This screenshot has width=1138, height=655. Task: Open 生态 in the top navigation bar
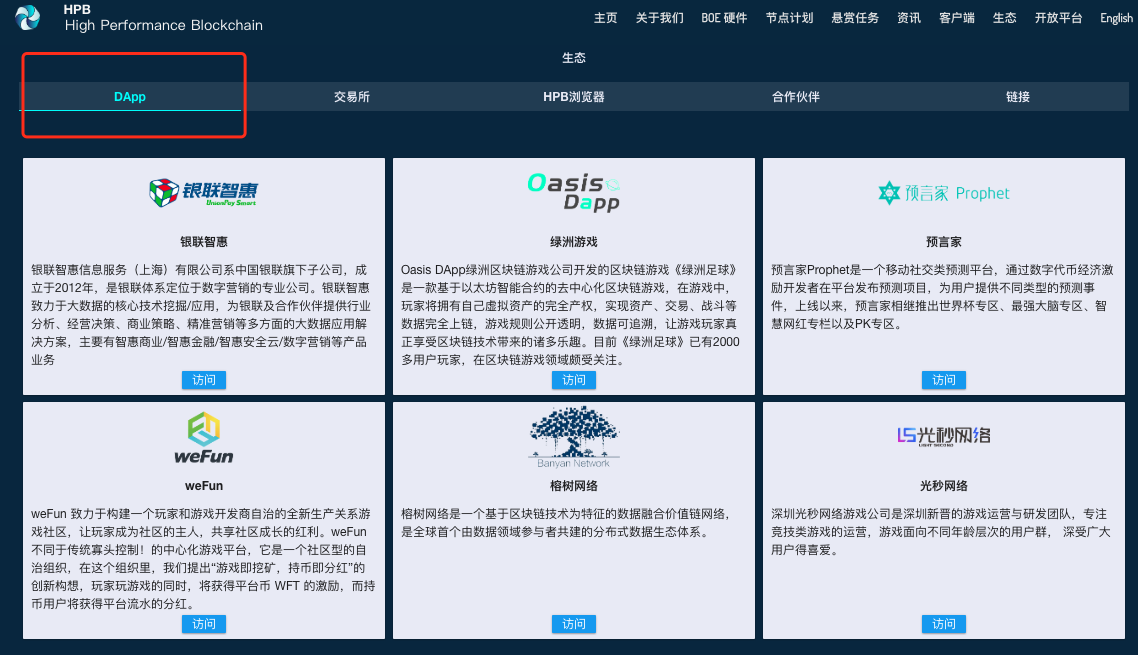coord(1004,18)
